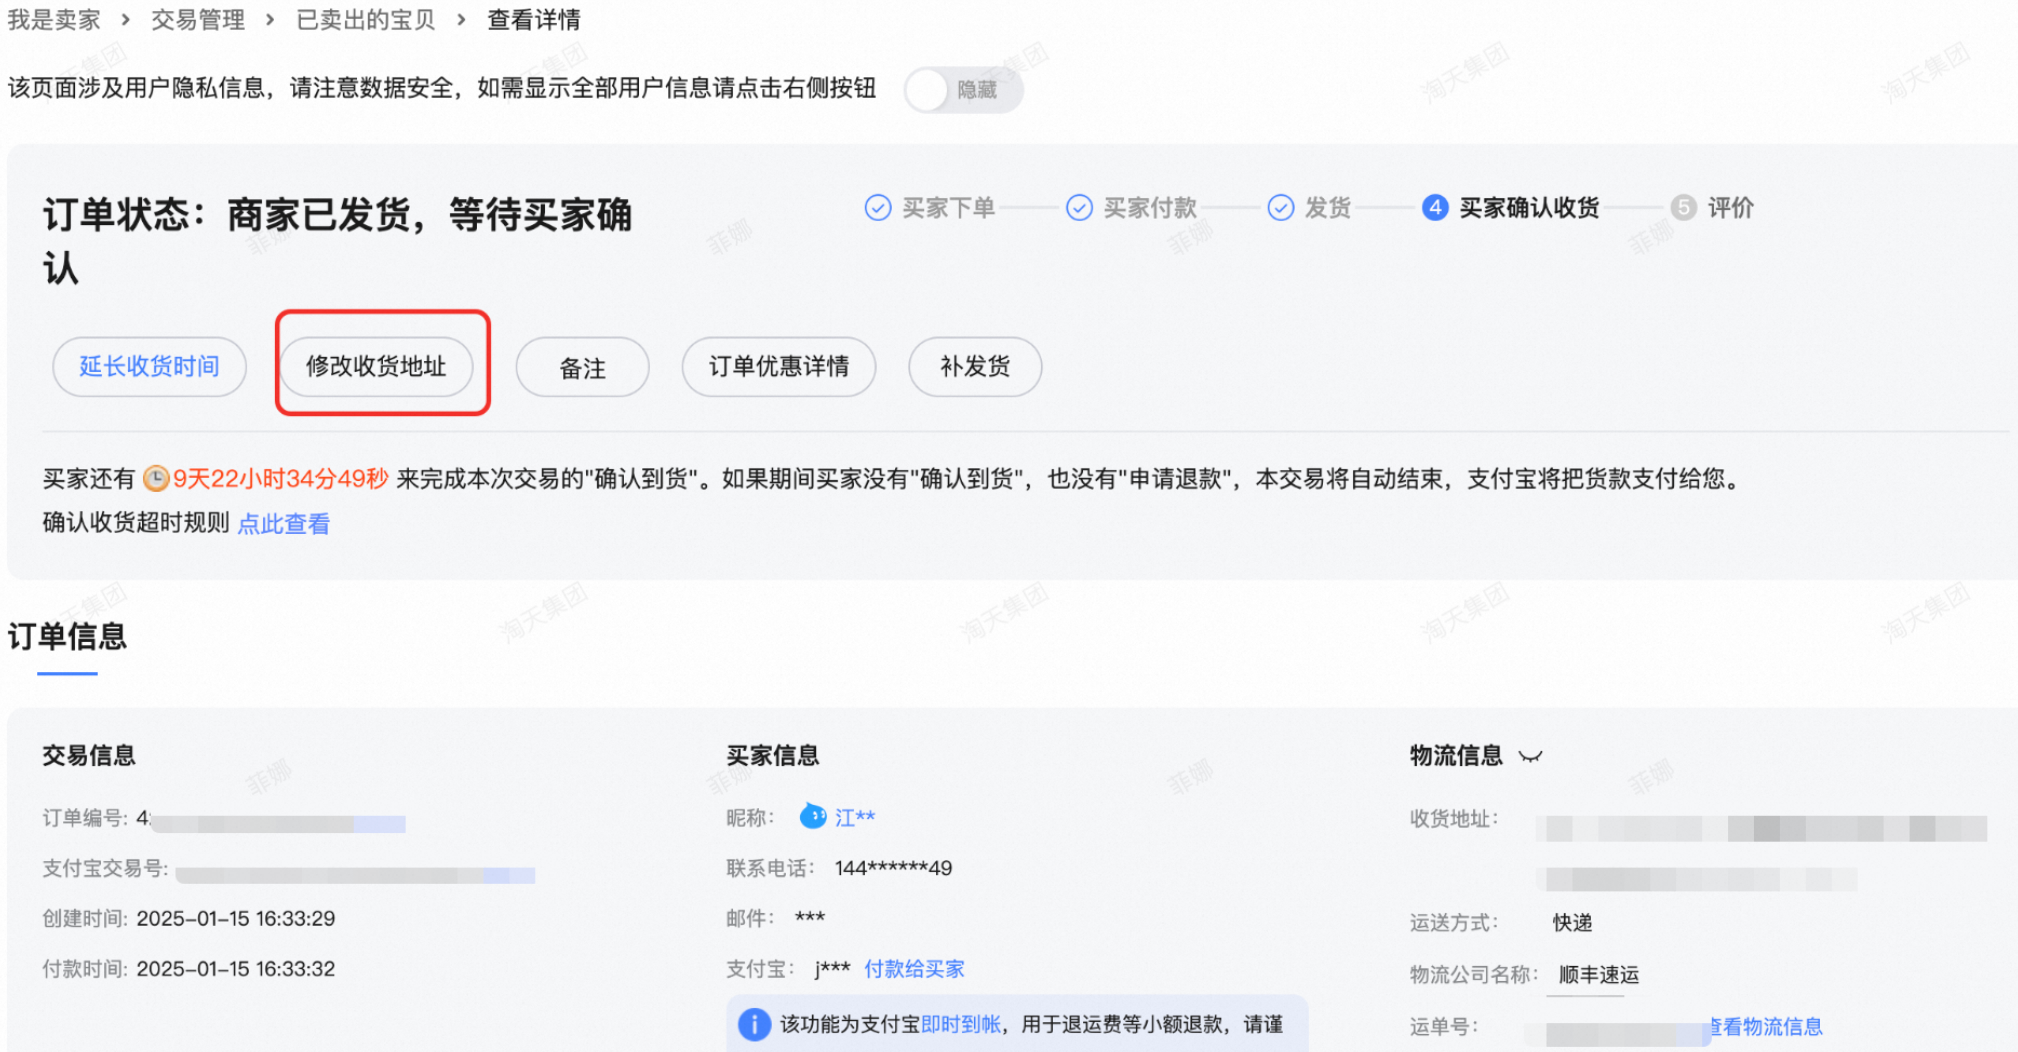Click the info icon in the Alipay notice
The image size is (2018, 1052).
pos(753,1024)
